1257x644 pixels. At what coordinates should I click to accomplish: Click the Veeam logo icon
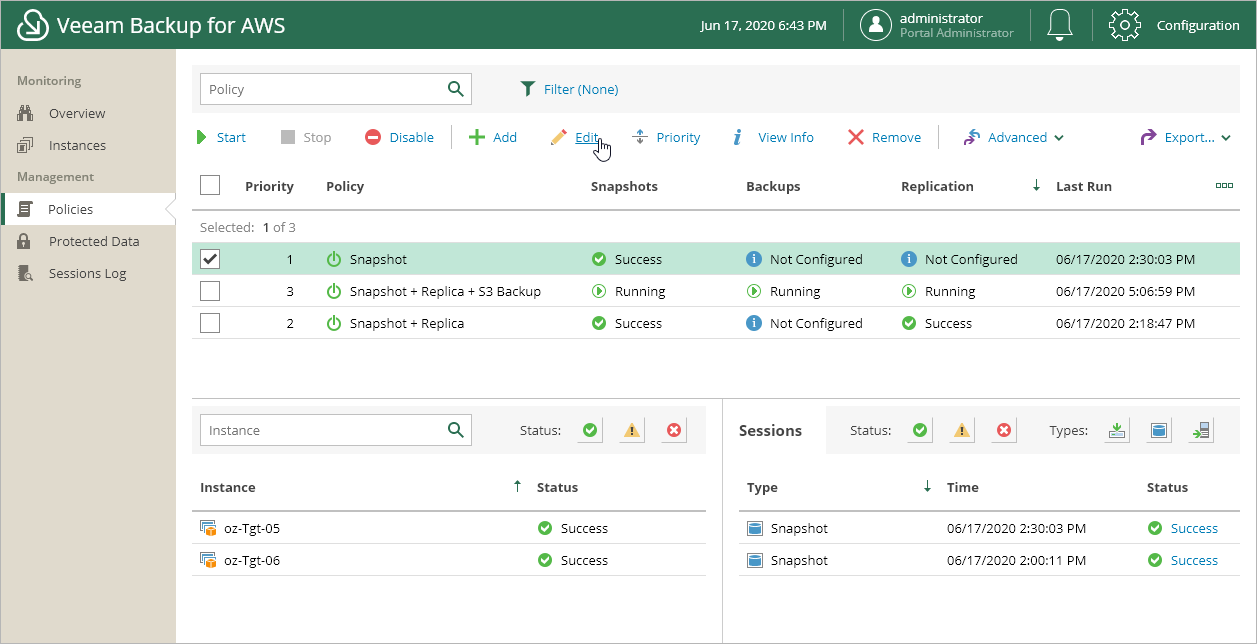[x=33, y=25]
